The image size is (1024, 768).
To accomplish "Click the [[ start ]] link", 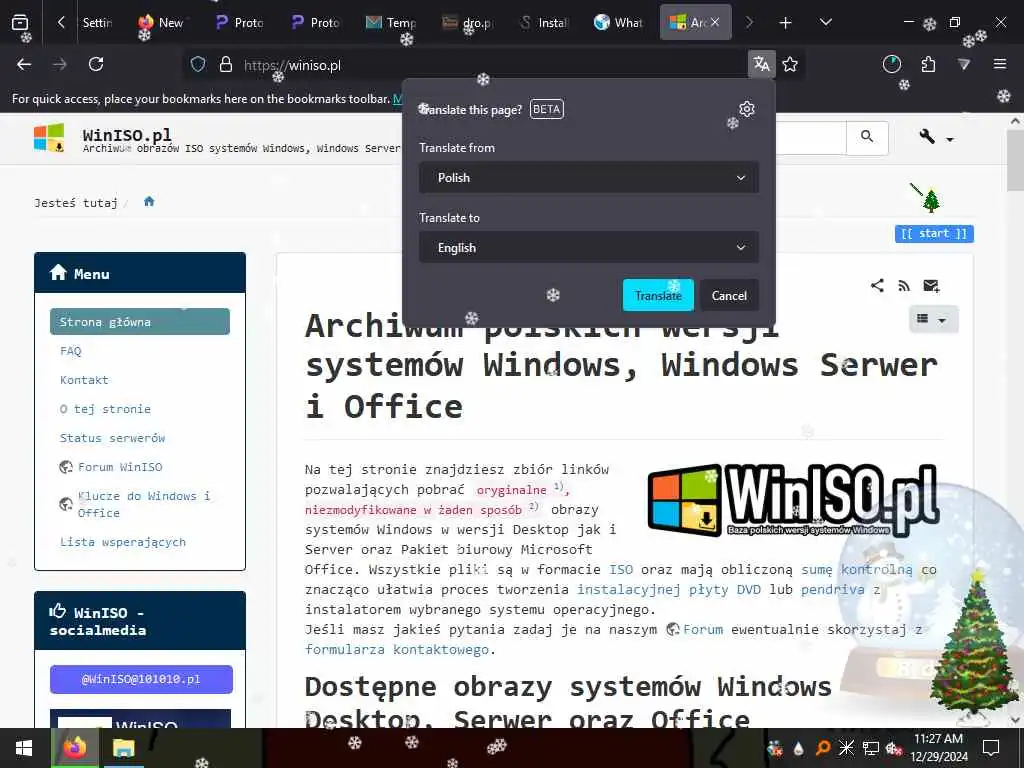I will (934, 233).
